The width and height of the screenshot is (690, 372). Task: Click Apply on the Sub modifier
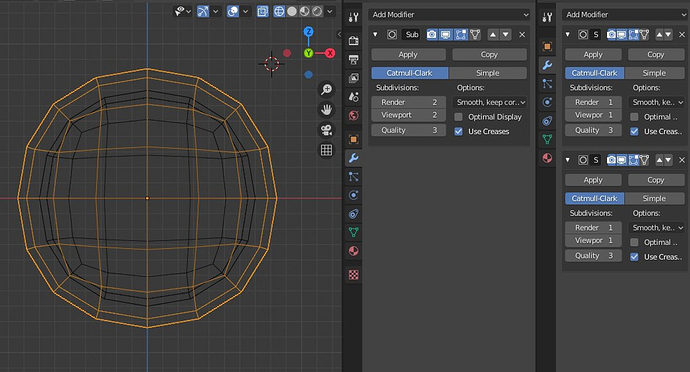pyautogui.click(x=408, y=55)
